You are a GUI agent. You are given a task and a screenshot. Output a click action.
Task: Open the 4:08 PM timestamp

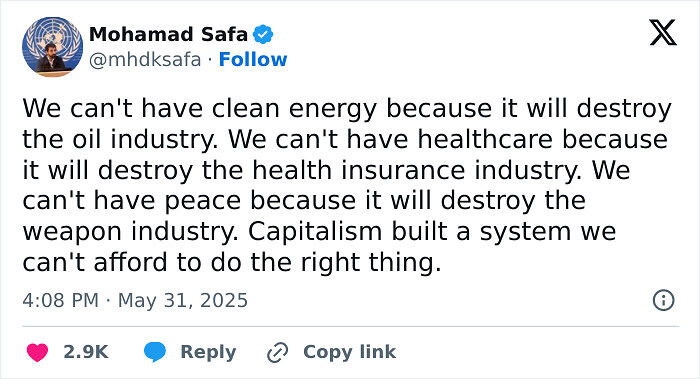click(60, 300)
